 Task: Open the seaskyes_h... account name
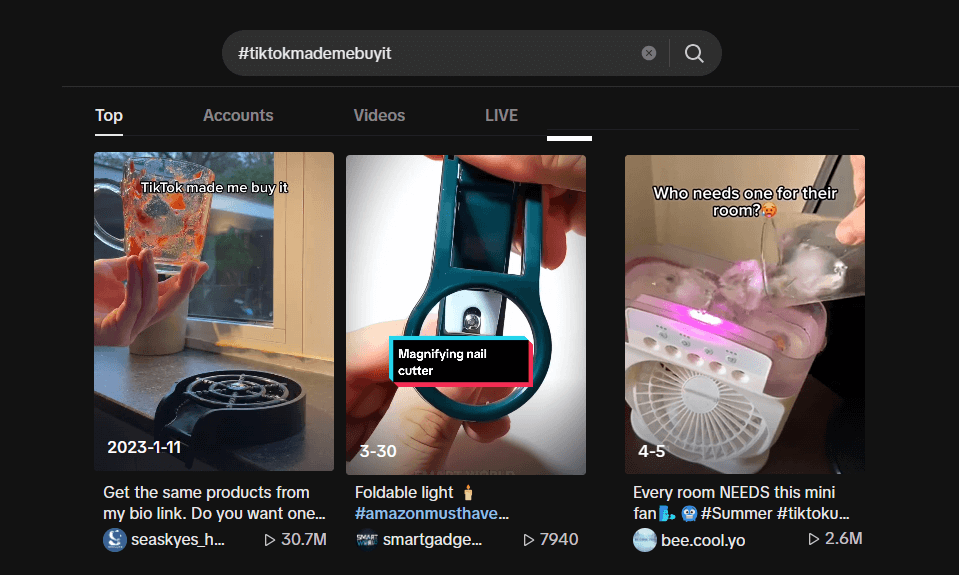[x=177, y=540]
